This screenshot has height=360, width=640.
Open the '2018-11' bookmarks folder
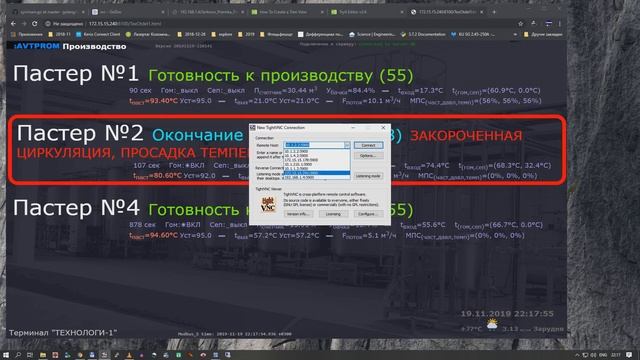(x=60, y=35)
